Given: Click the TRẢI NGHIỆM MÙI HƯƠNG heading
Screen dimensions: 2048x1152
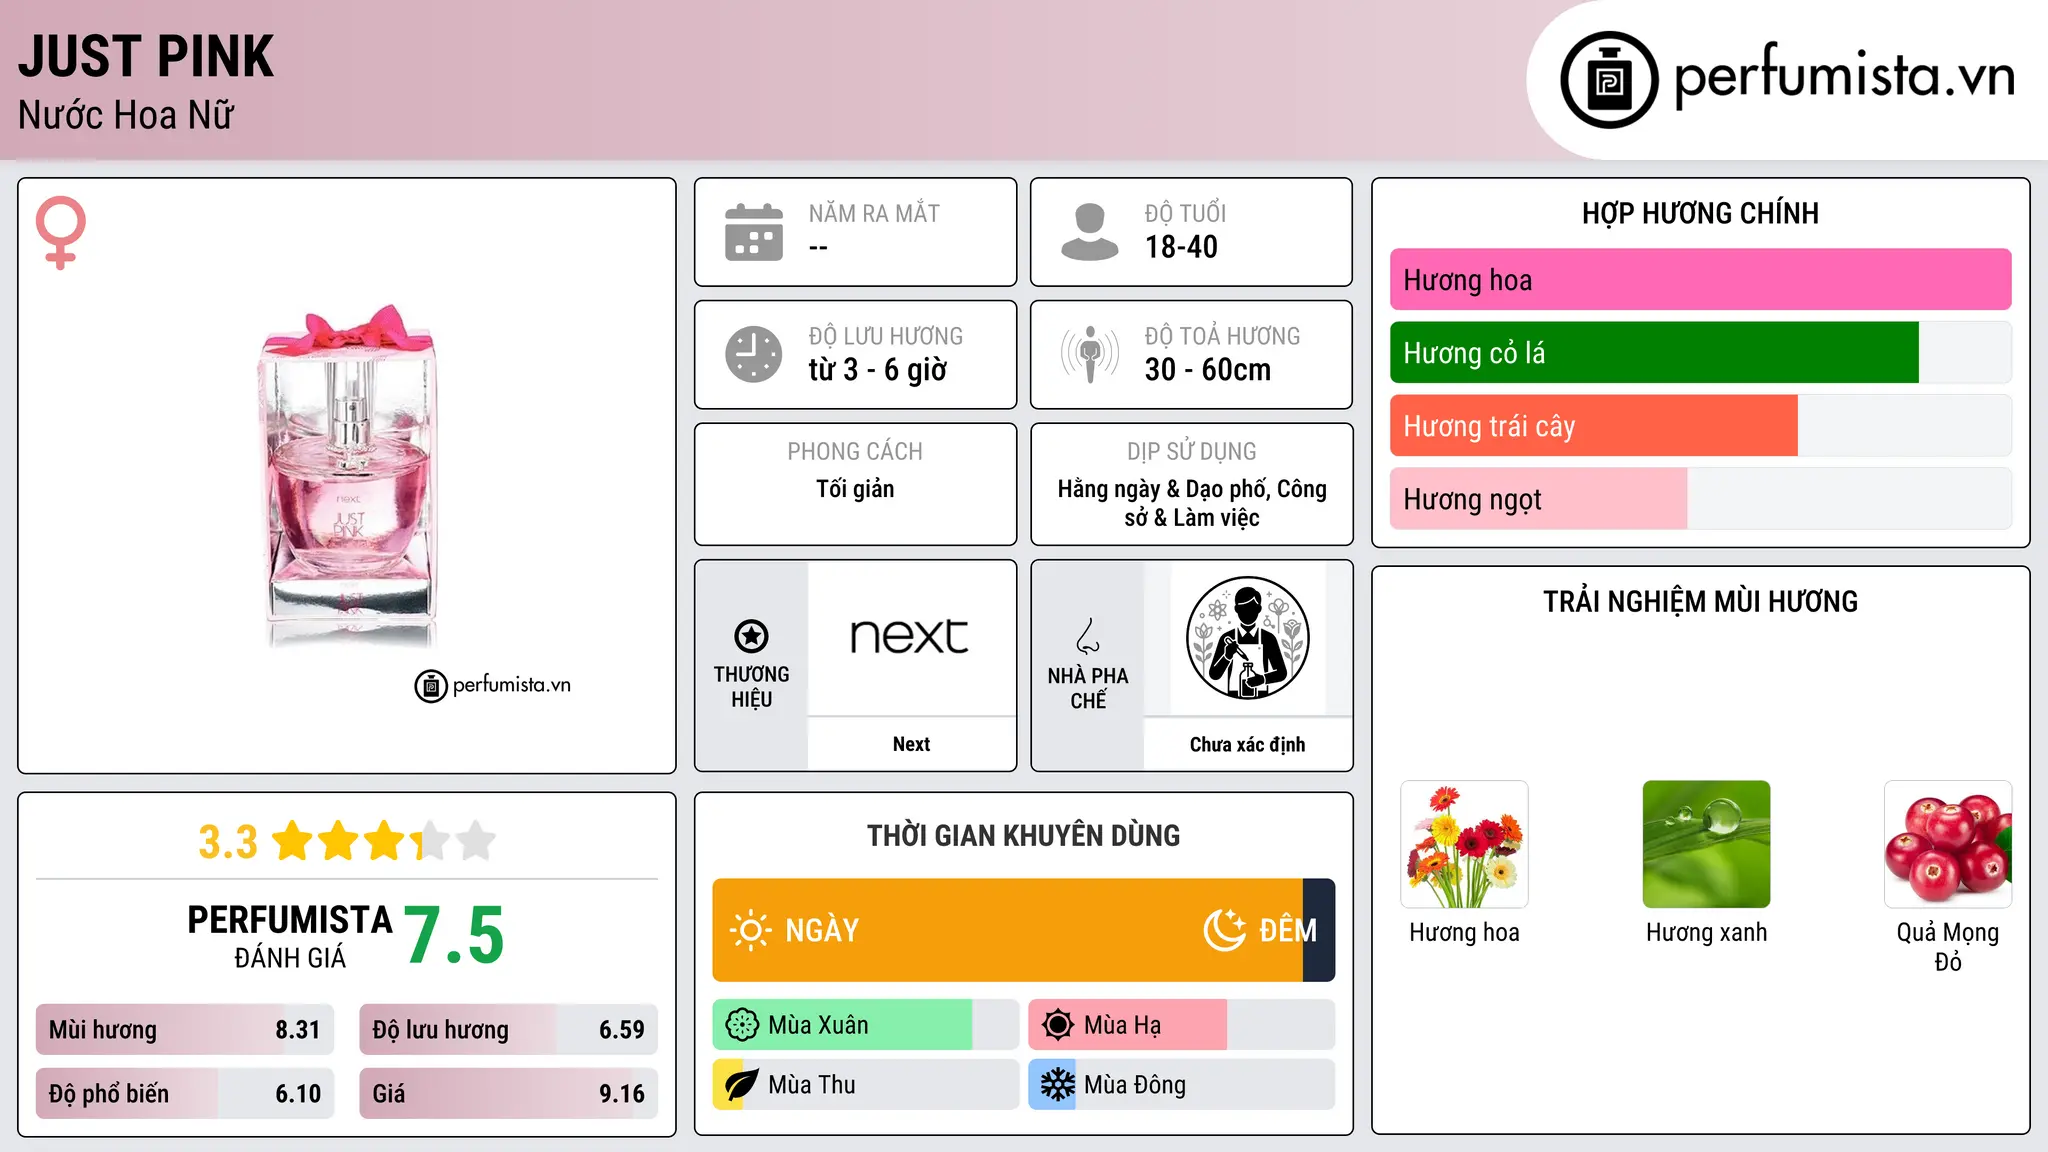Looking at the screenshot, I should pos(1700,601).
